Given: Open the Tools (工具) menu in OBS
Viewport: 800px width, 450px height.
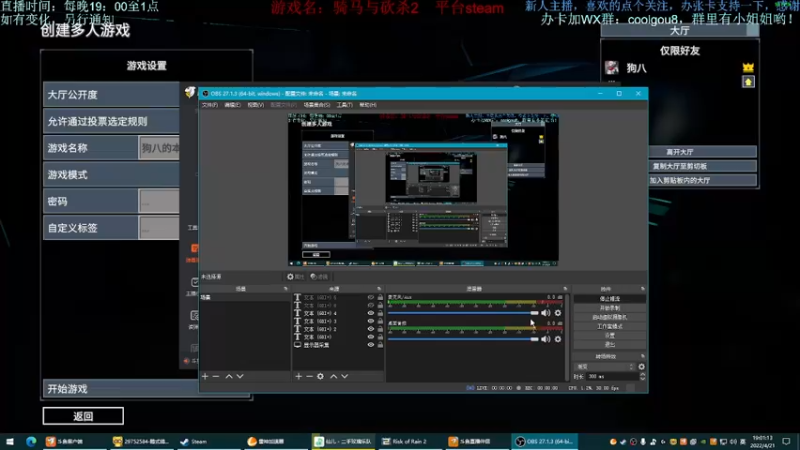Looking at the screenshot, I should [344, 105].
